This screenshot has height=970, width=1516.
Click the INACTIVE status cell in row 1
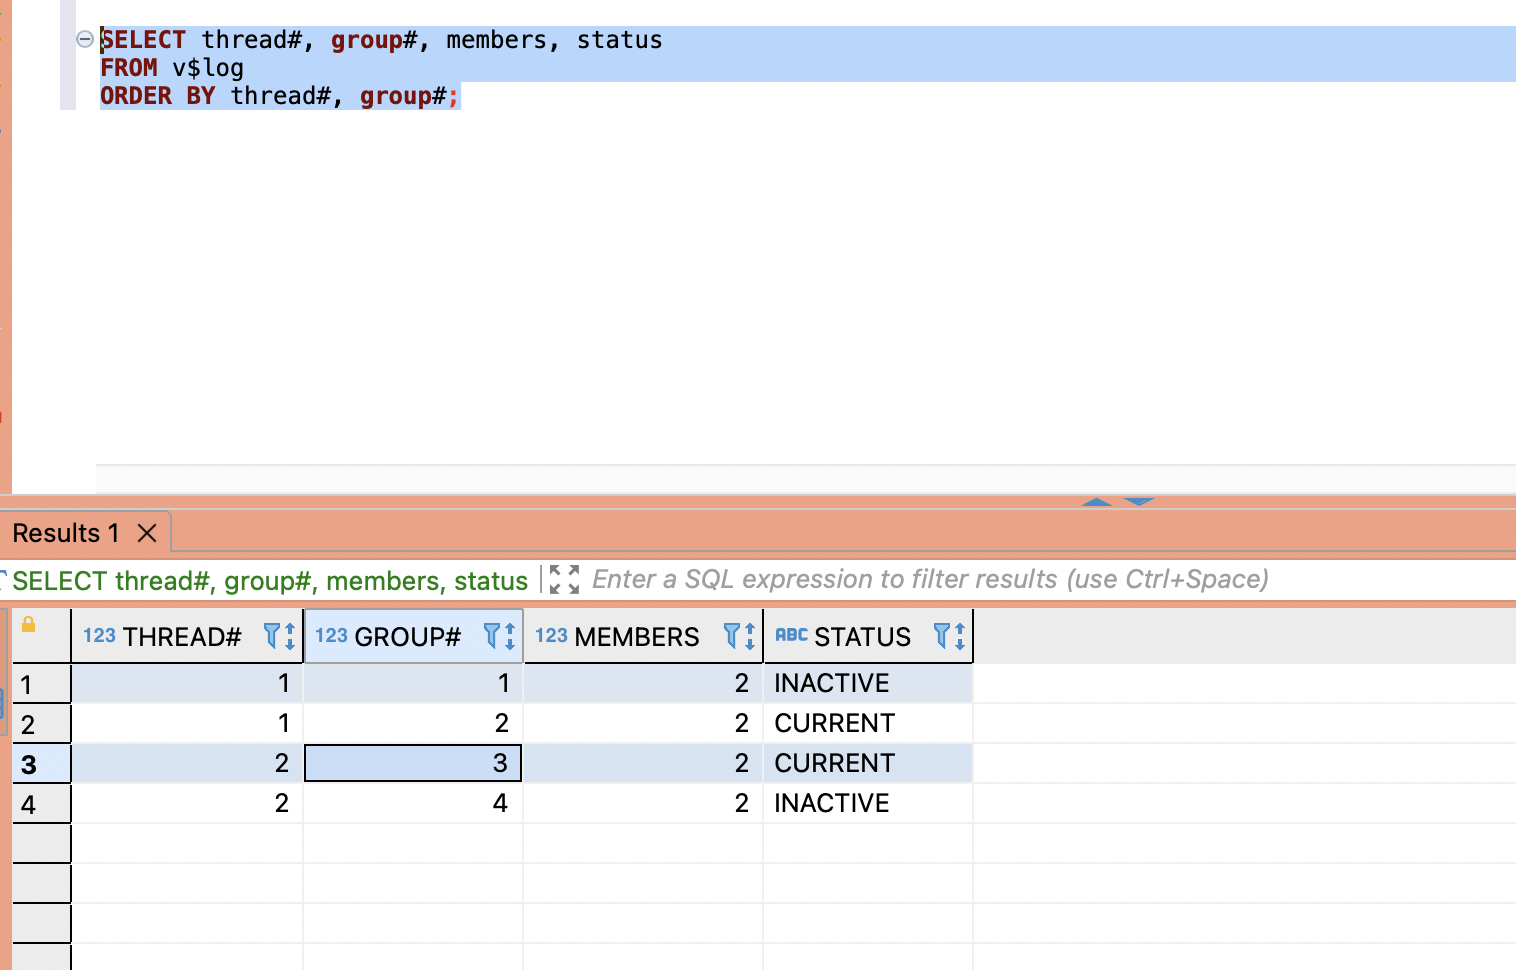click(831, 683)
